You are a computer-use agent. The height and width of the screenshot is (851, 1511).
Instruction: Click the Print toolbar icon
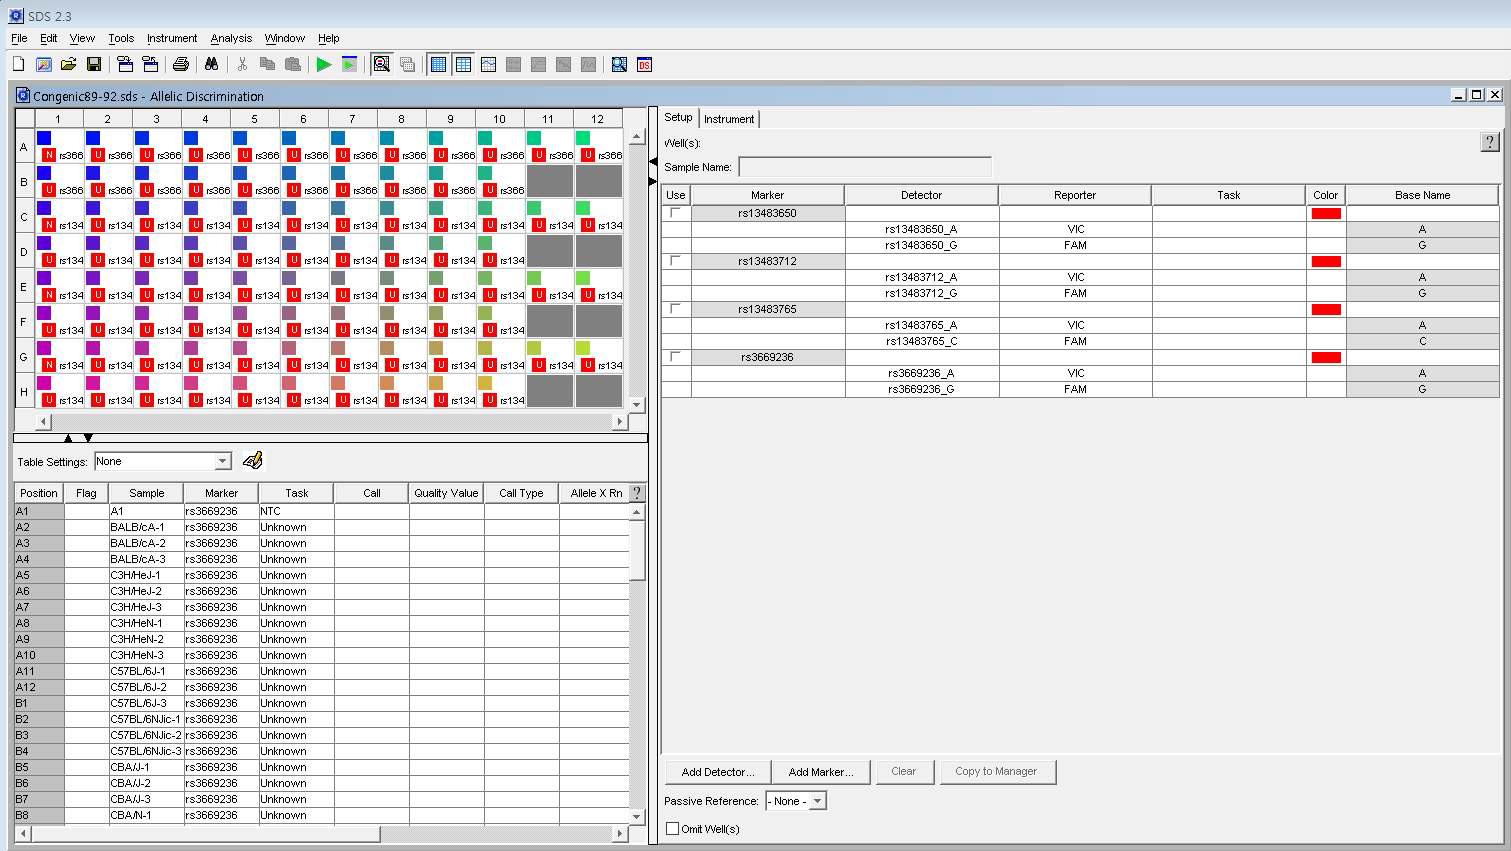(181, 64)
